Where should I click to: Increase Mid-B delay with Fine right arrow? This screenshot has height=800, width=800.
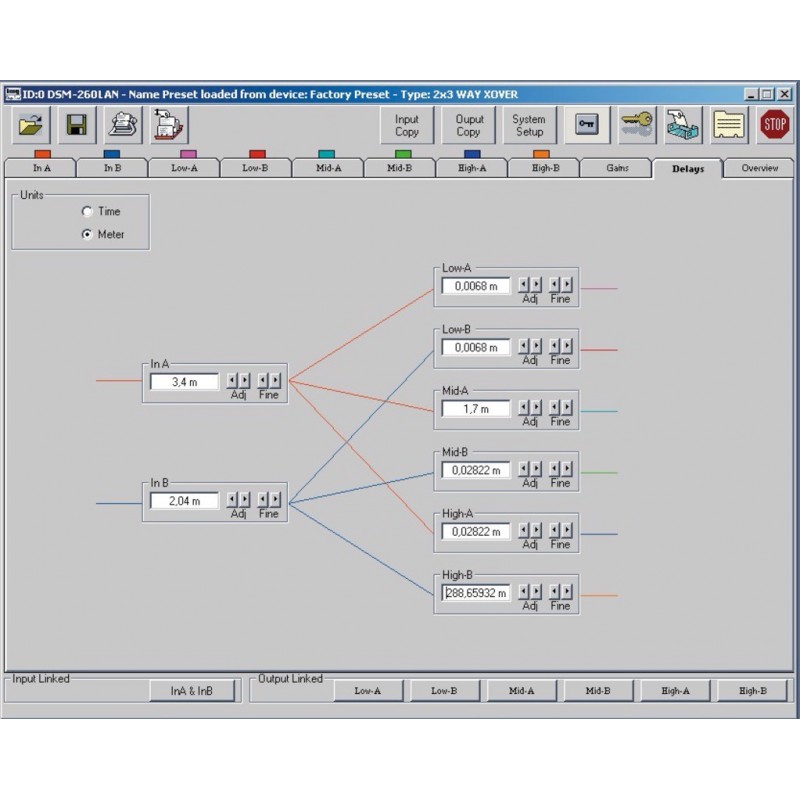tap(566, 469)
